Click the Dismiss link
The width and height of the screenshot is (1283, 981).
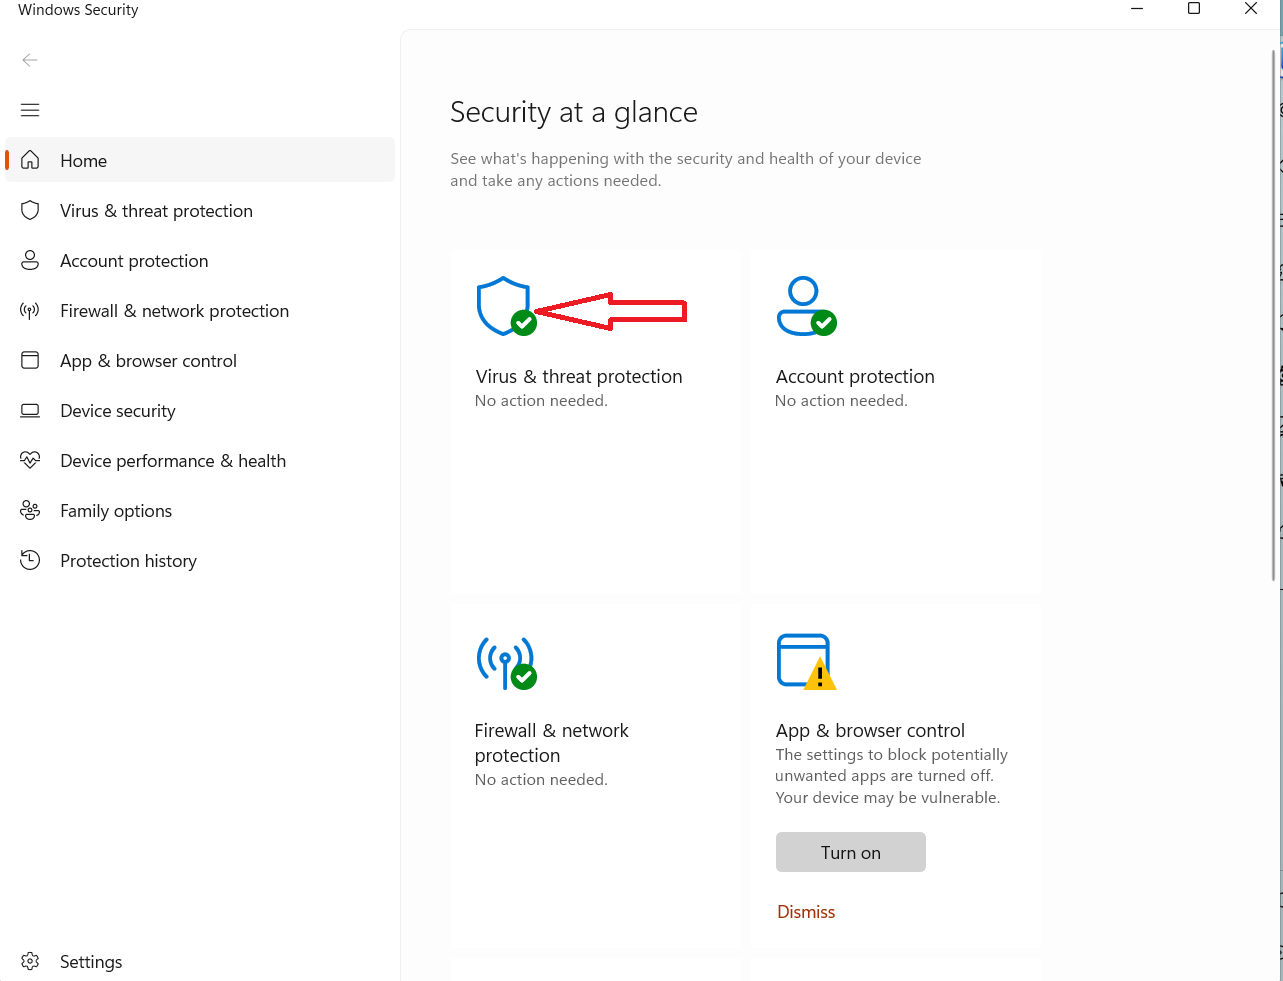[x=806, y=912]
